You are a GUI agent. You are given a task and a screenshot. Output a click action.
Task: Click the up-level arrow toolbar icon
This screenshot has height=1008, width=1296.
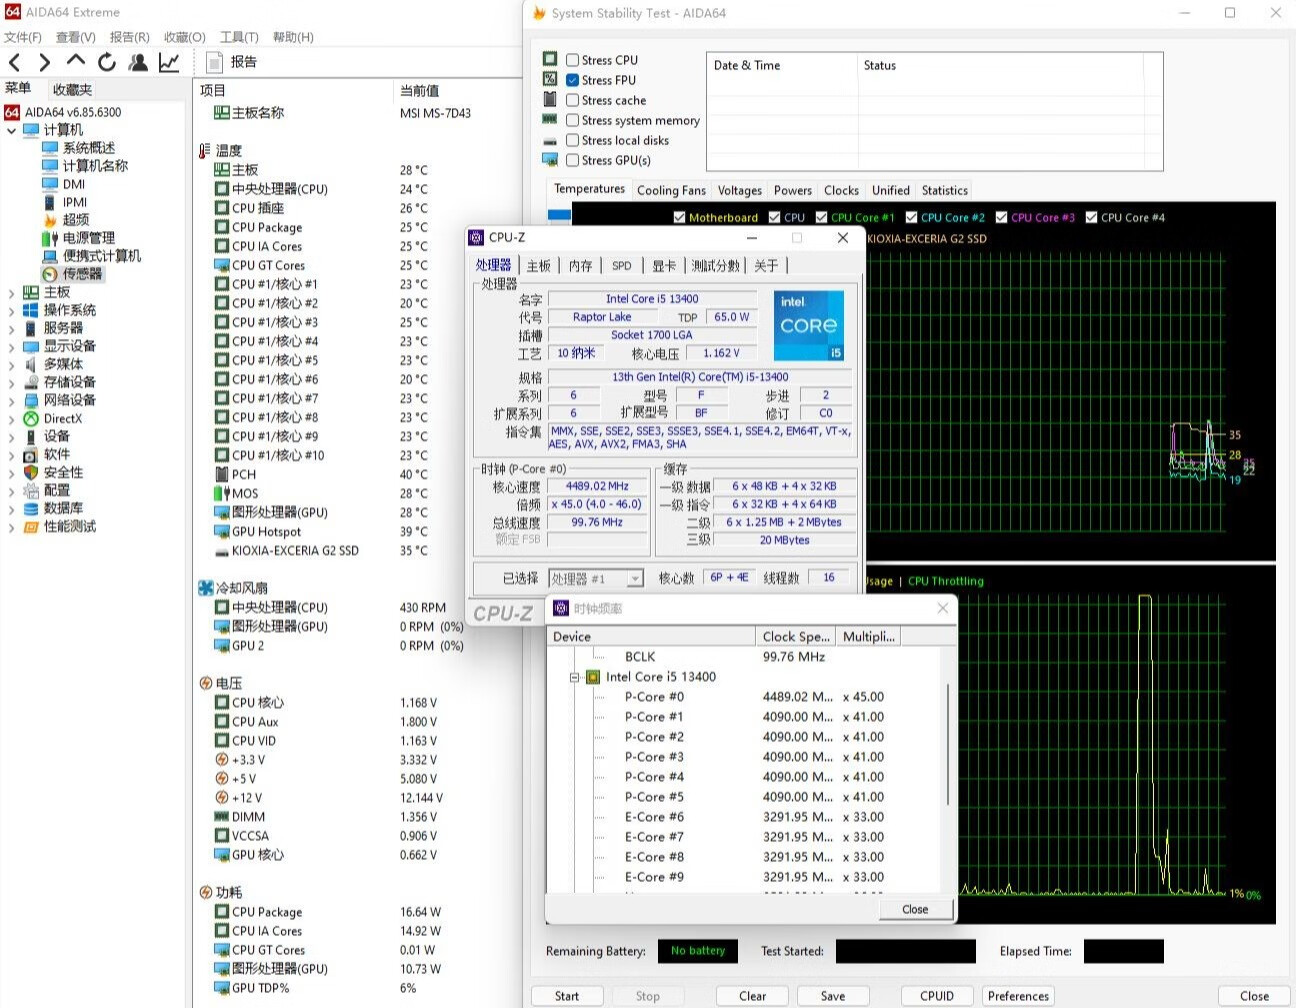(x=76, y=62)
